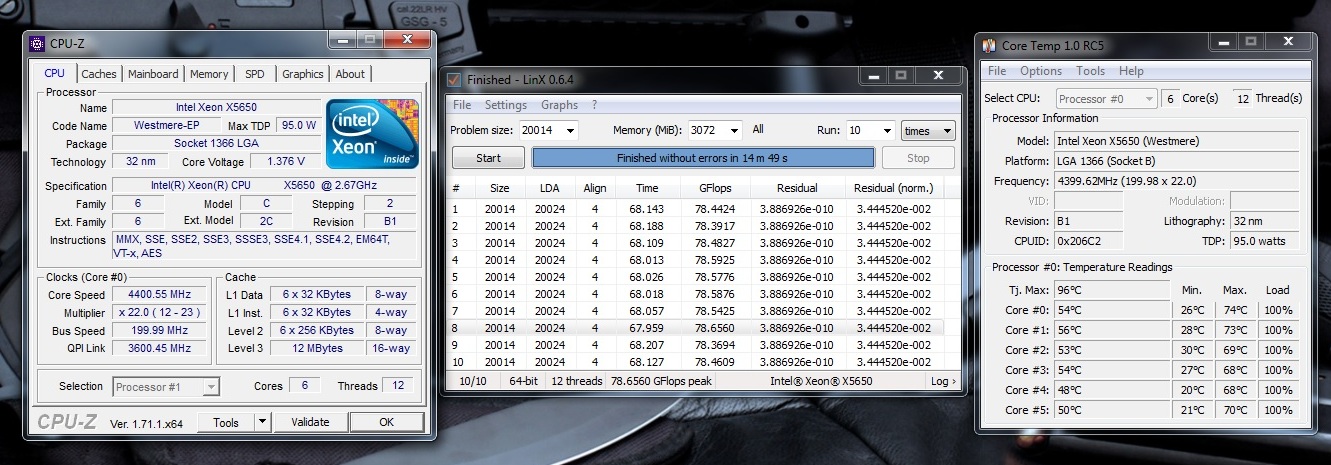Open the File menu in Core Temp
Screen dimensions: 1331x465
tap(997, 71)
